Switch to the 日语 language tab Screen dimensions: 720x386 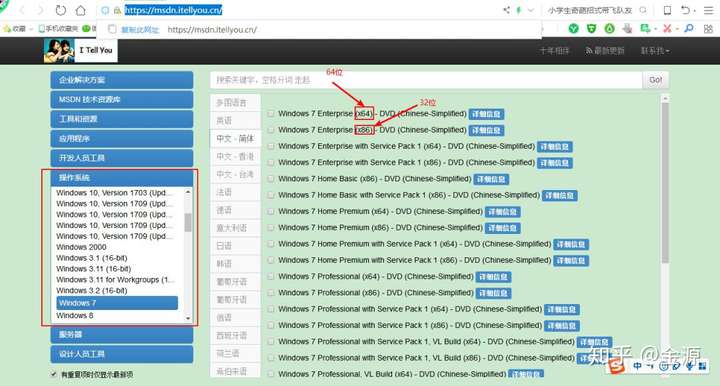click(x=235, y=246)
